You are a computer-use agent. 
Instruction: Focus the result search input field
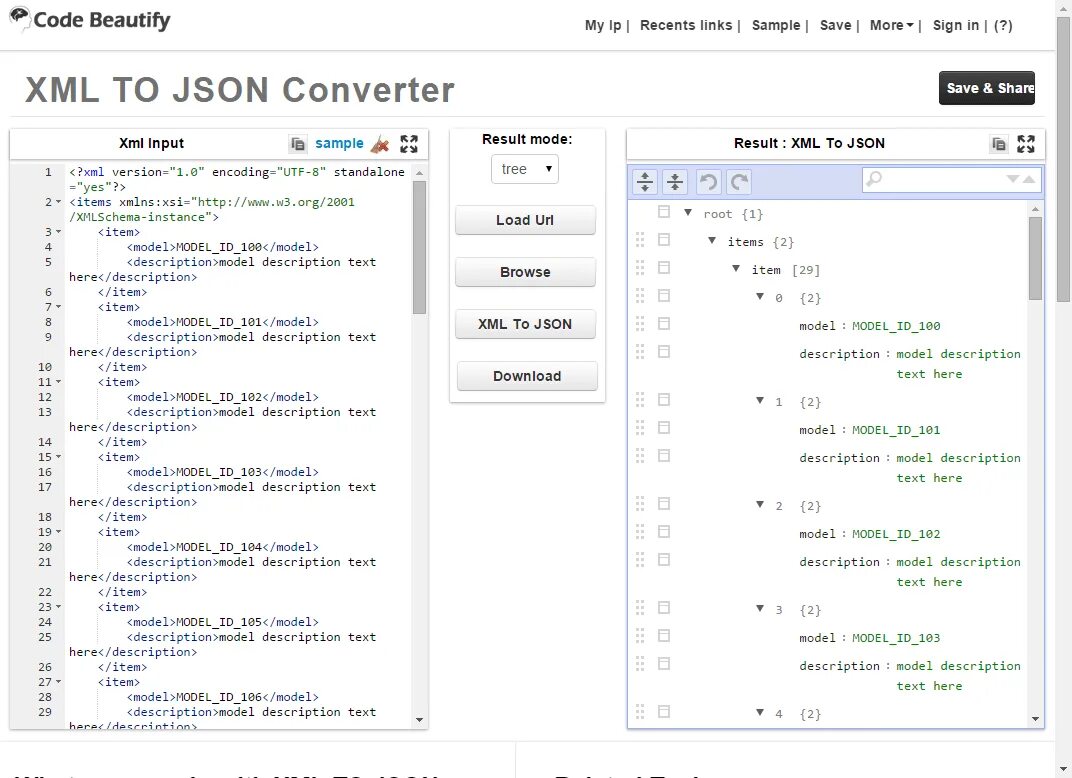[x=952, y=180]
